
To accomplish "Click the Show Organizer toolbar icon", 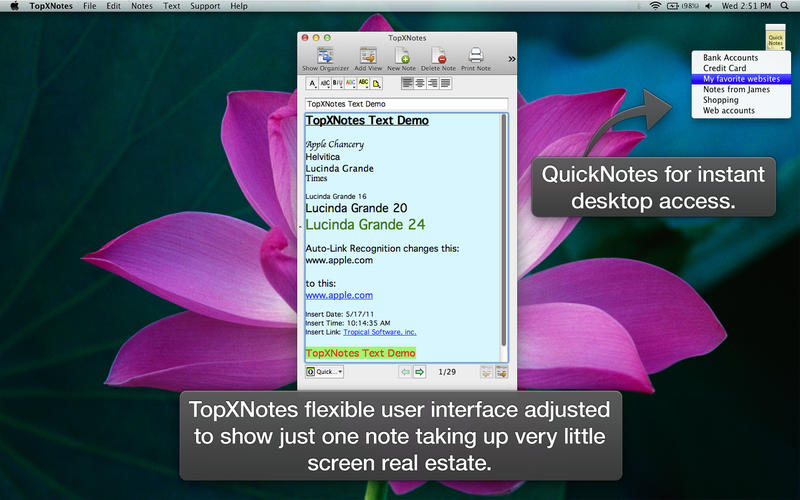I will point(325,58).
